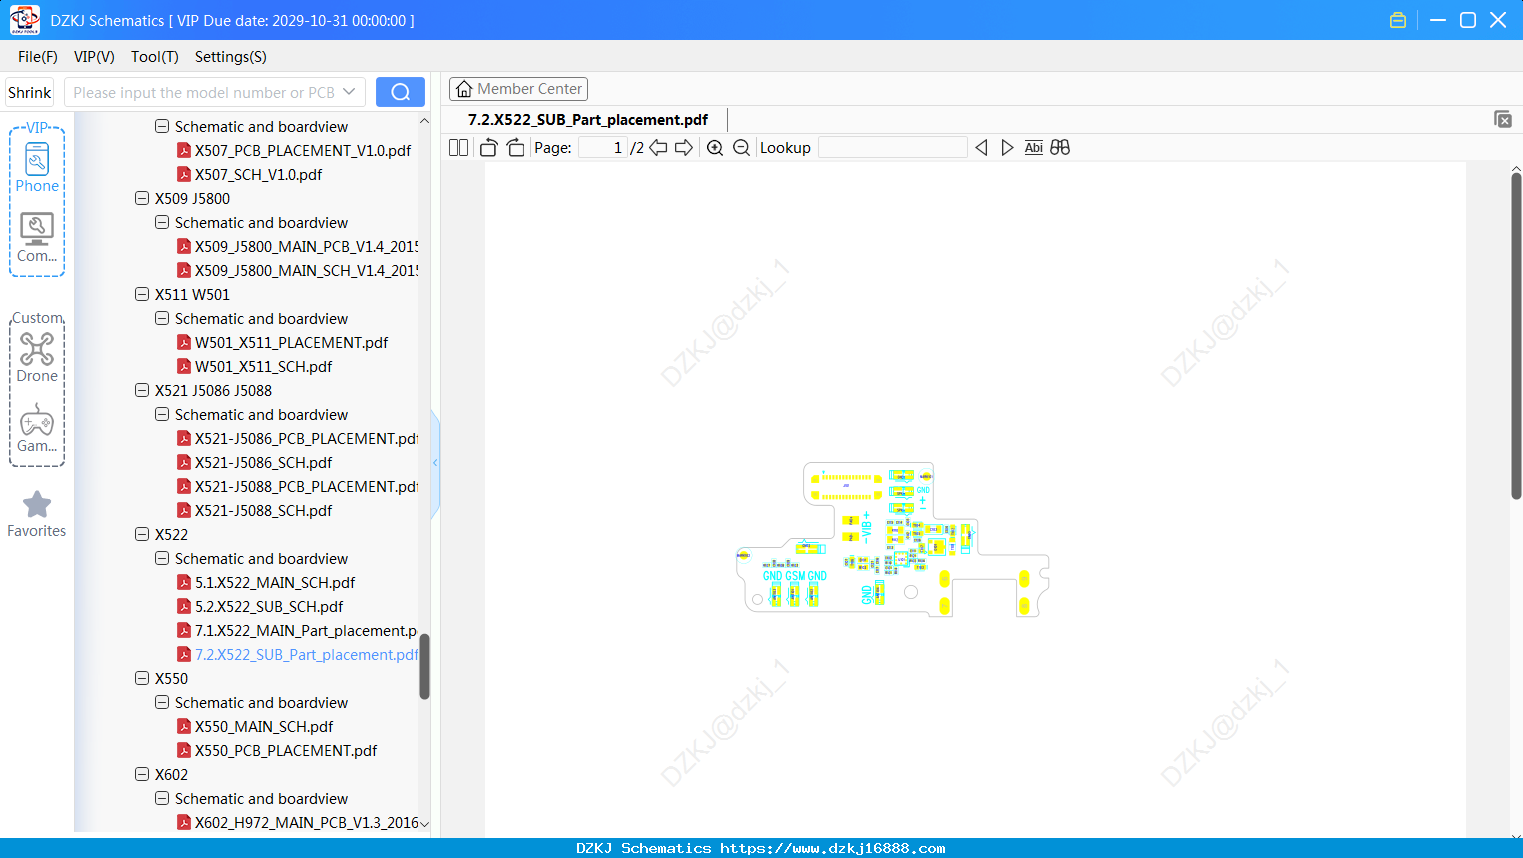
Task: Rotate the PDF page counterclockwise
Action: click(488, 148)
